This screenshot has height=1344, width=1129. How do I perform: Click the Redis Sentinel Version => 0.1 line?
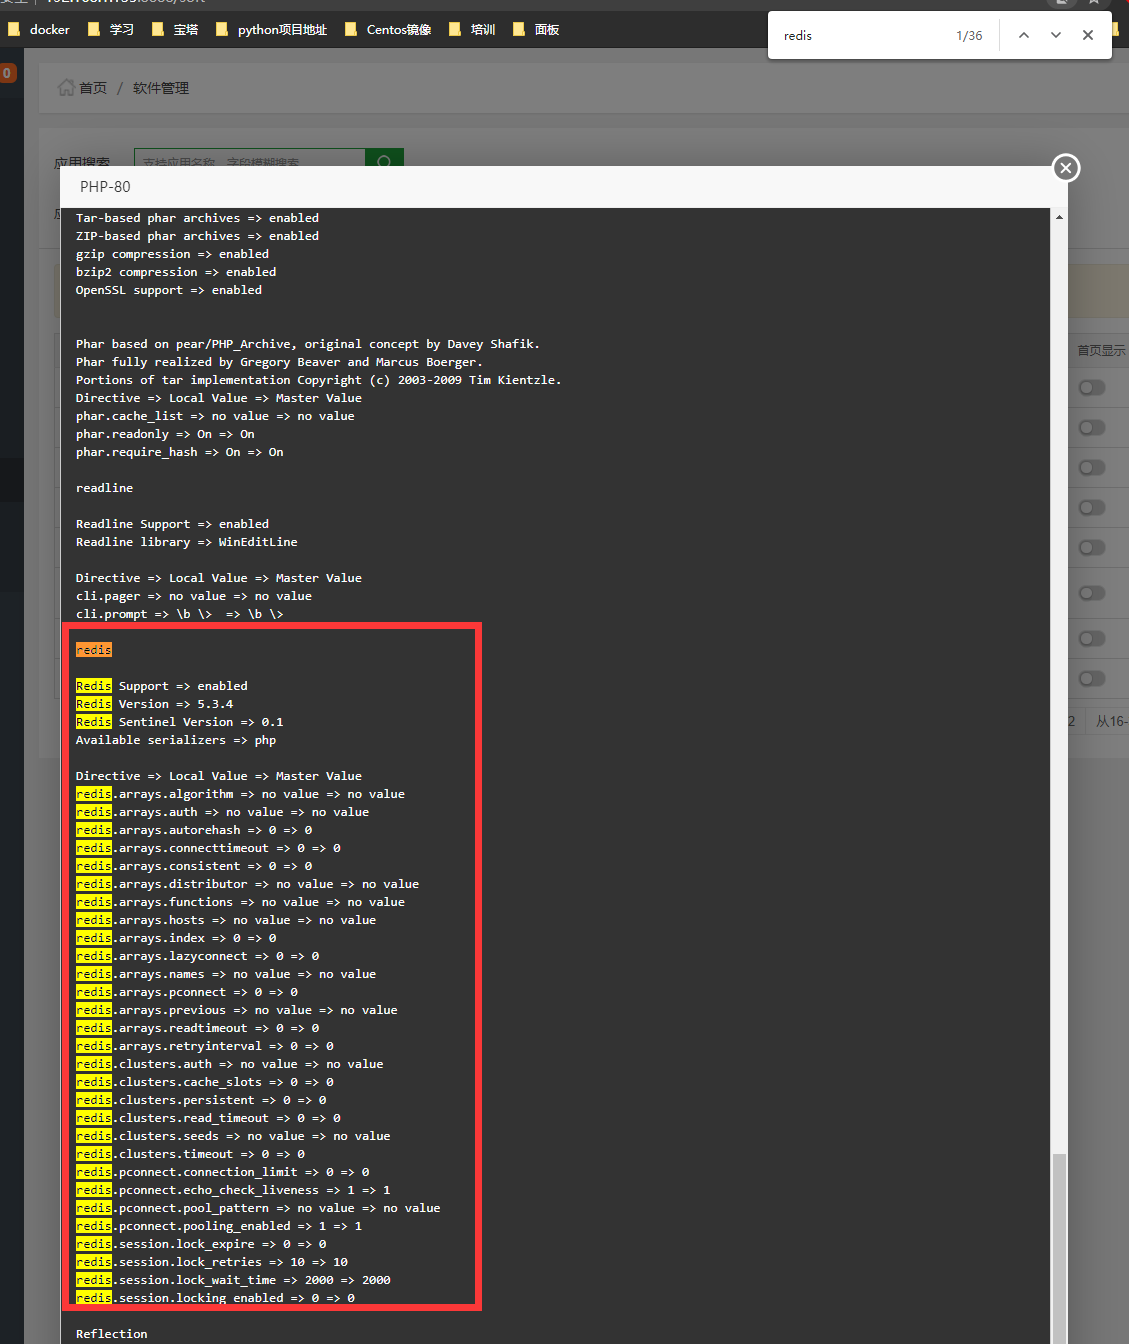point(180,722)
